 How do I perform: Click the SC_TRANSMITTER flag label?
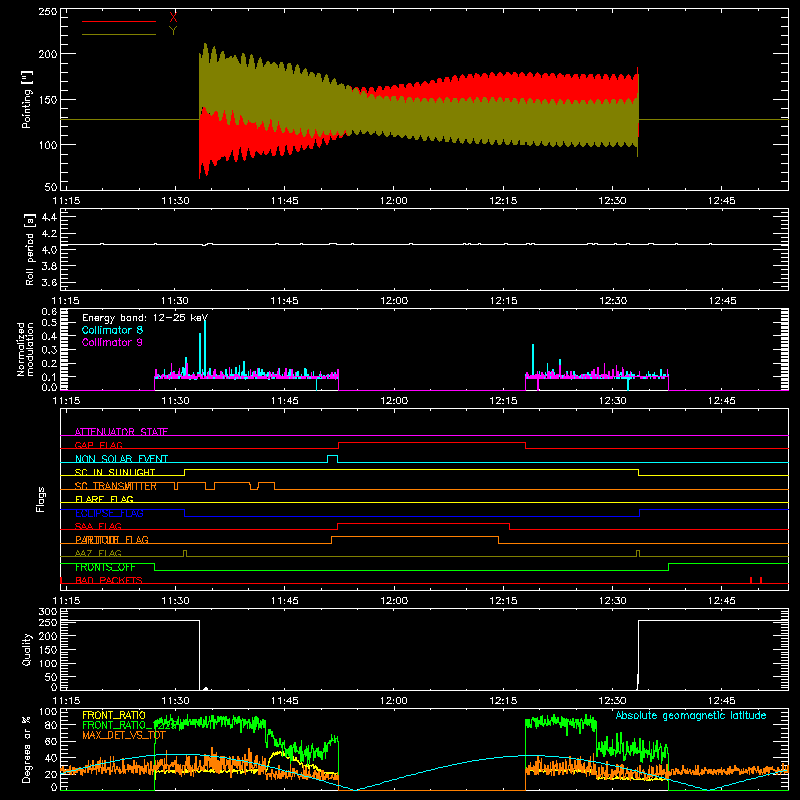[116, 486]
